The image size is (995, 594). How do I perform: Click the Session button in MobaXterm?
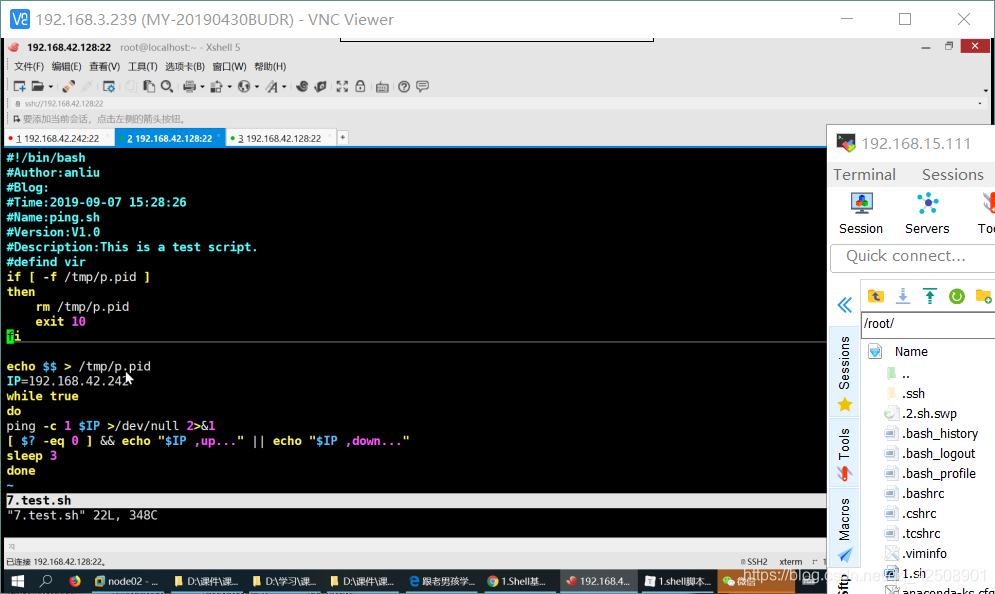(860, 214)
